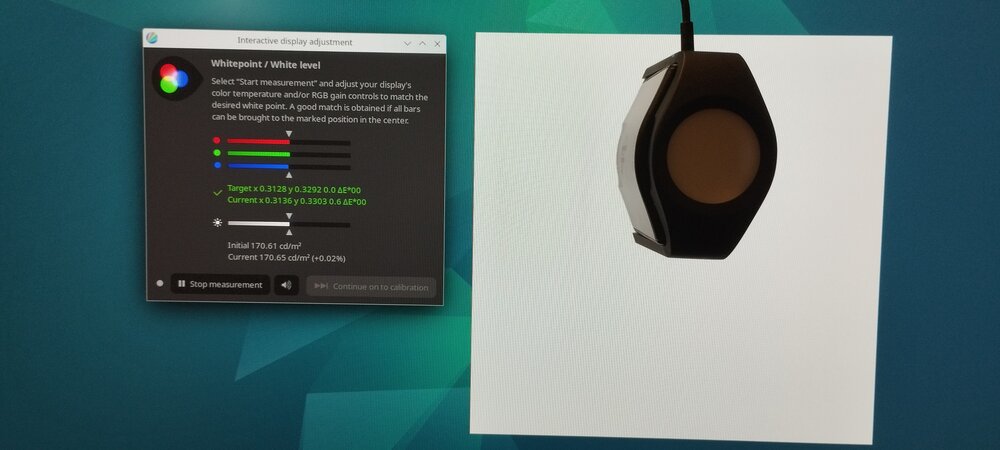Select the blue channel dot indicator
This screenshot has height=450, width=1000.
(217, 165)
